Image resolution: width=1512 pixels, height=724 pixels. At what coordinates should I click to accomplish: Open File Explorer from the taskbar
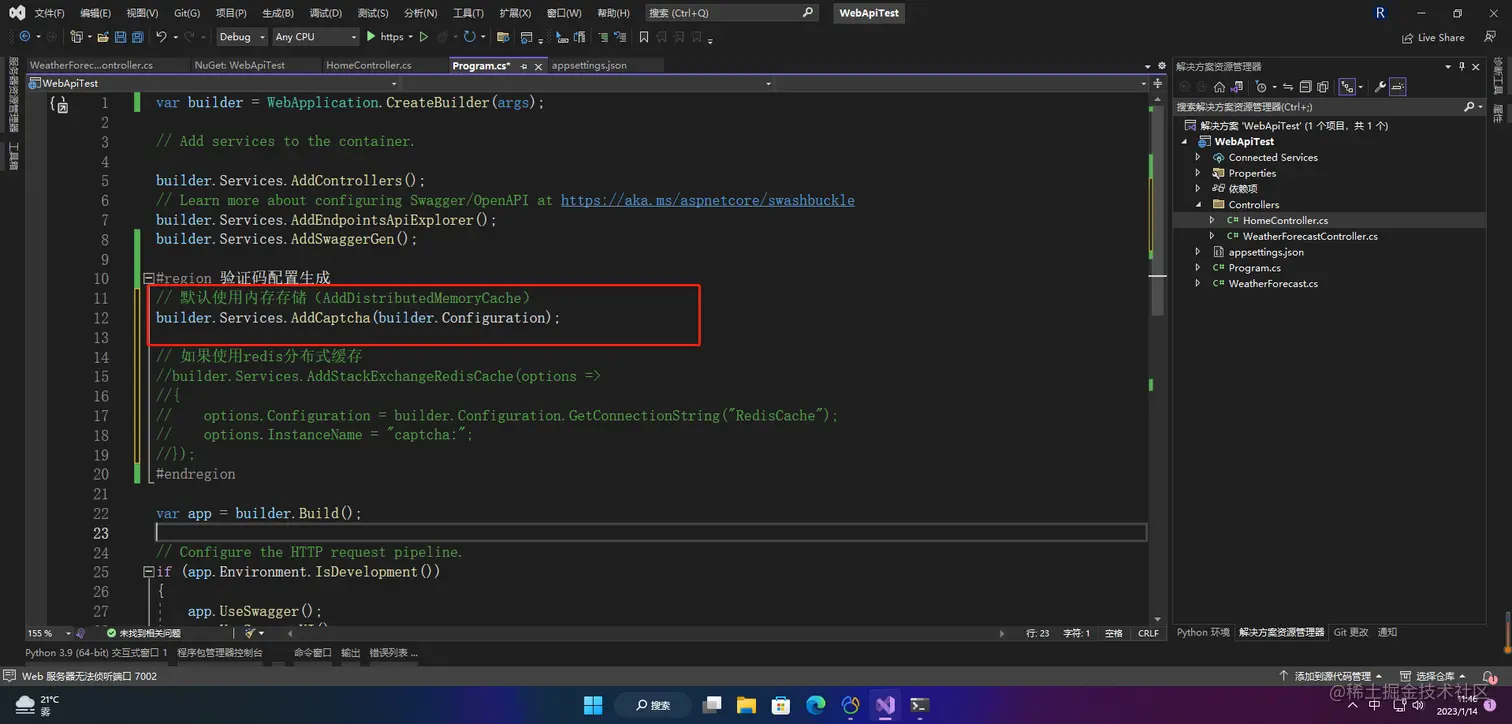[747, 704]
